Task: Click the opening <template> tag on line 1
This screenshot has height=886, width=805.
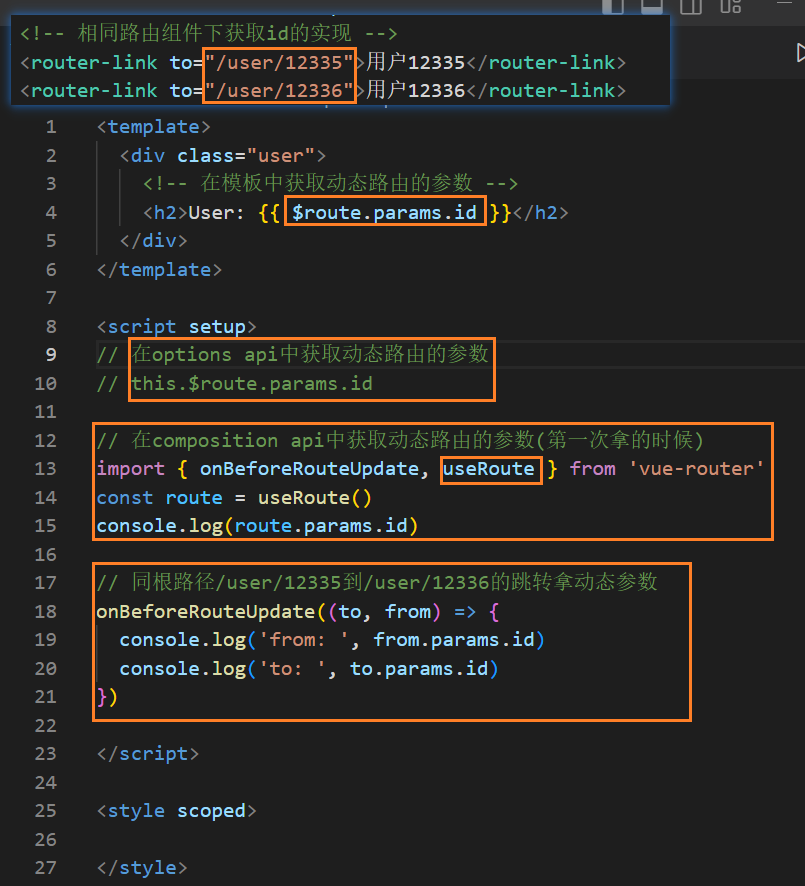Action: tap(154, 127)
